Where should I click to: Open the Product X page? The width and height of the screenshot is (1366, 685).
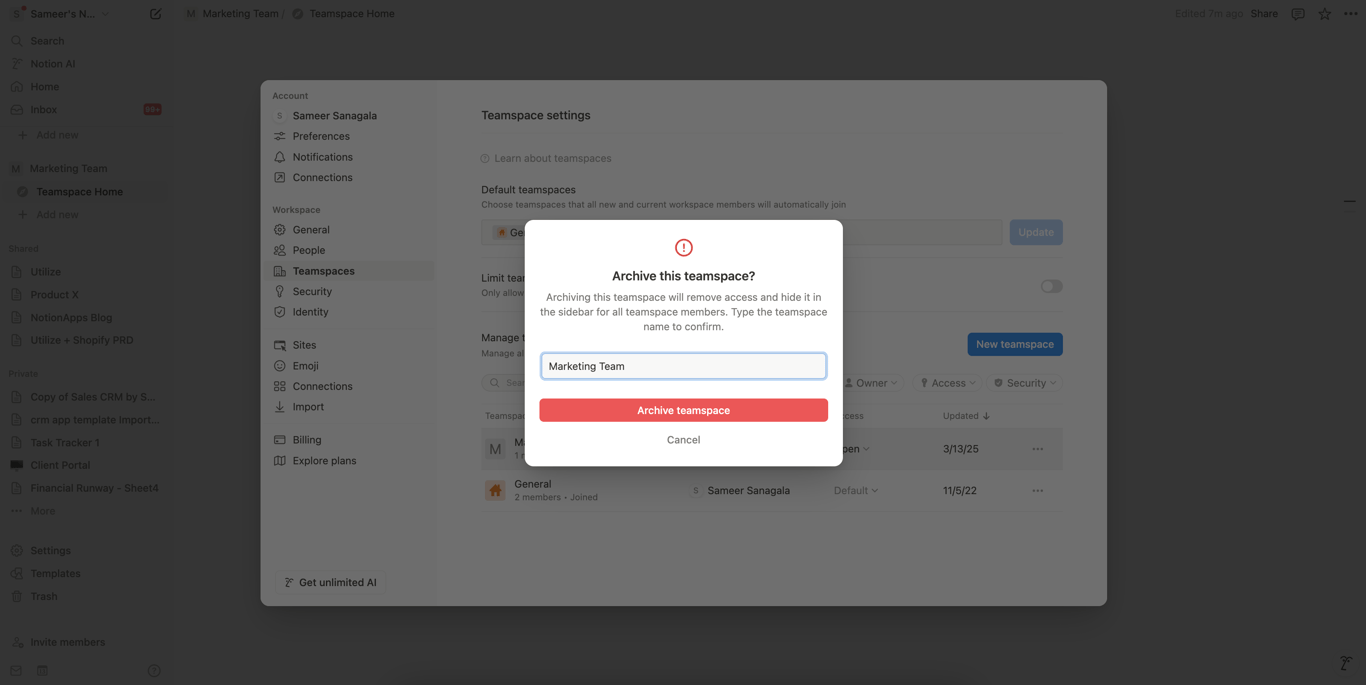85,295
